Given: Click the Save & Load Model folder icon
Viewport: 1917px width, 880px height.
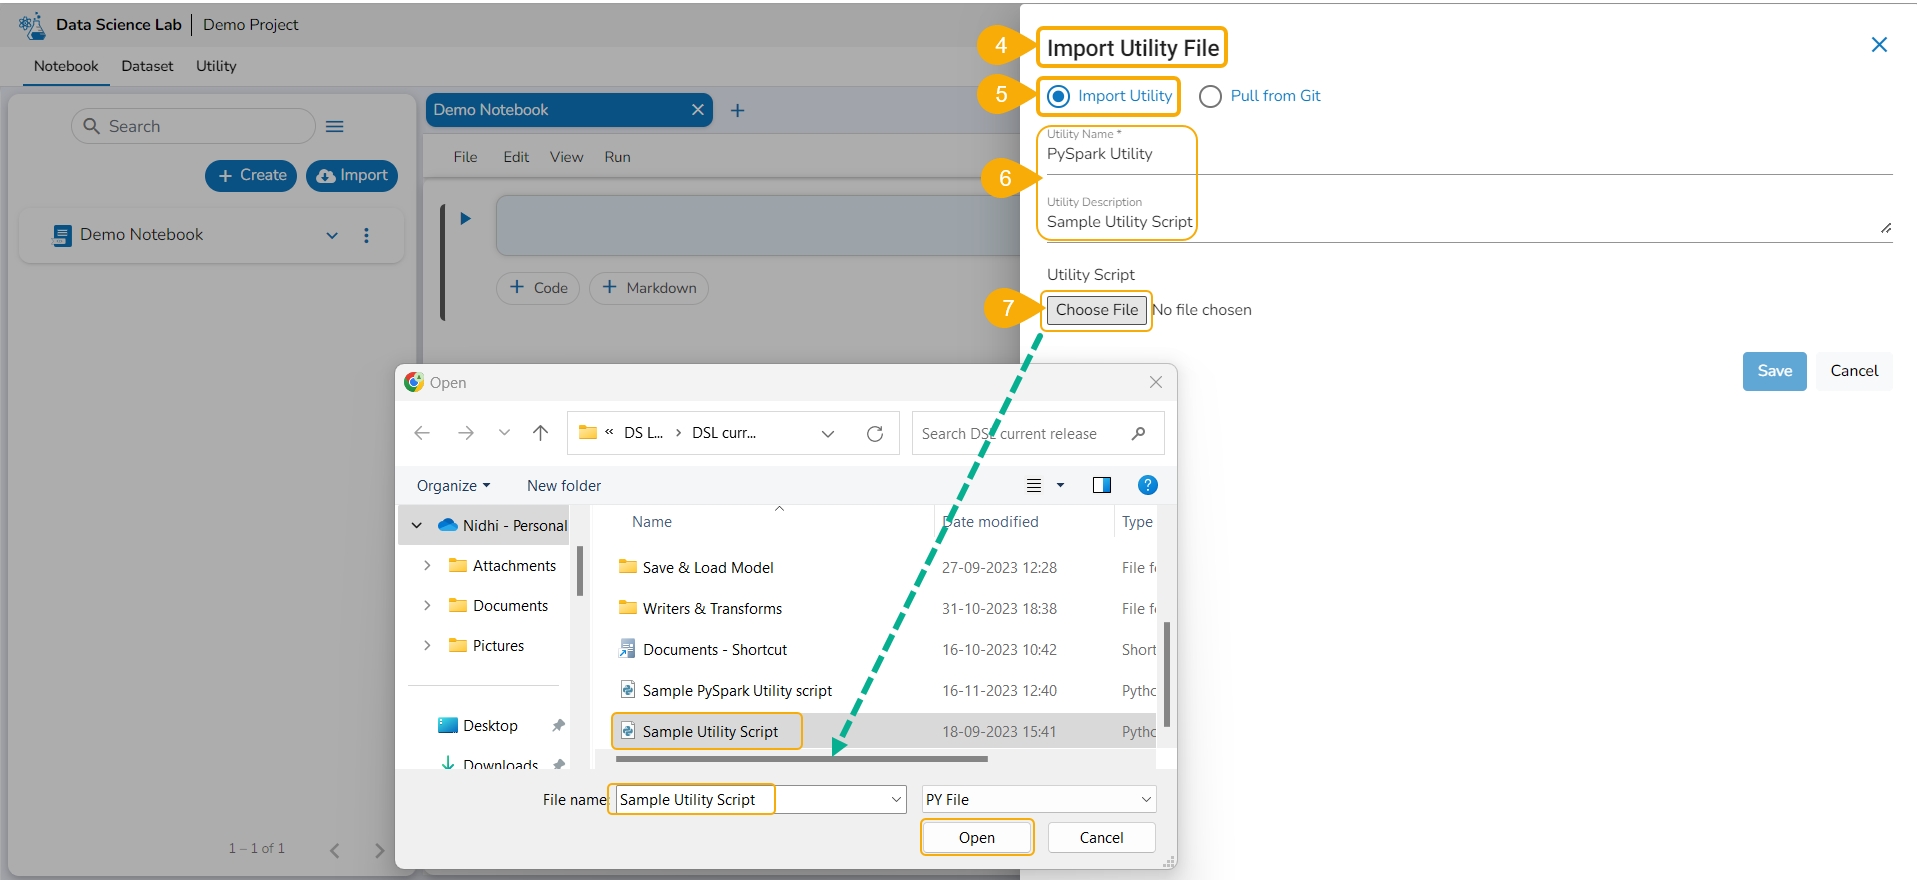Looking at the screenshot, I should pyautogui.click(x=628, y=567).
